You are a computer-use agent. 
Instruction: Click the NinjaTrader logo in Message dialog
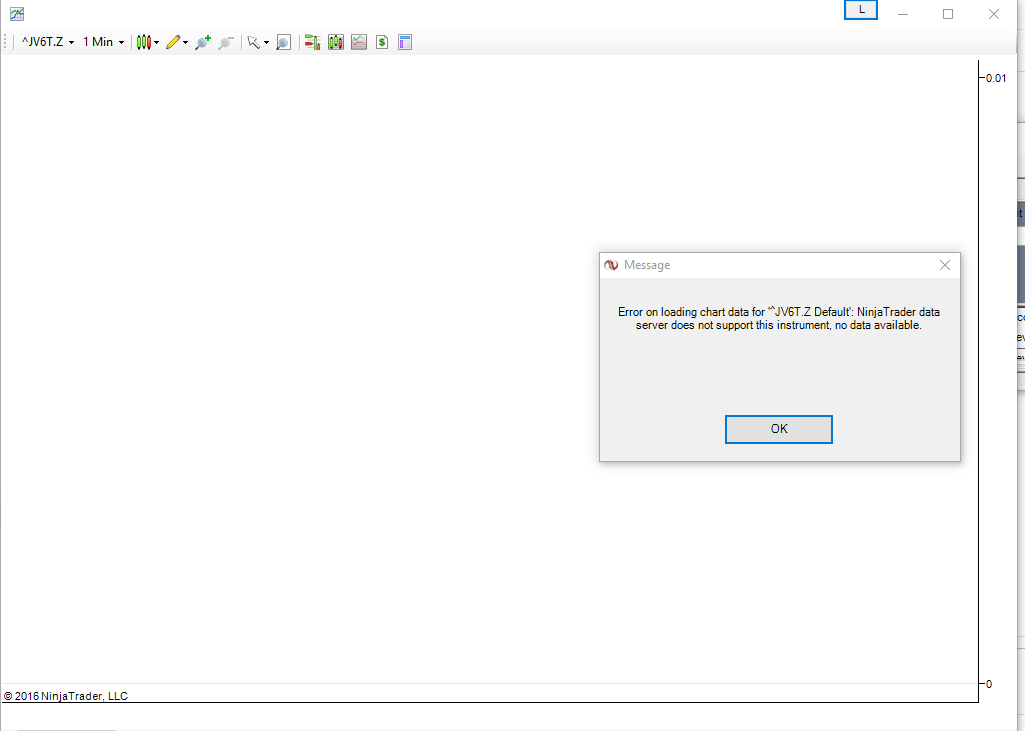click(611, 265)
